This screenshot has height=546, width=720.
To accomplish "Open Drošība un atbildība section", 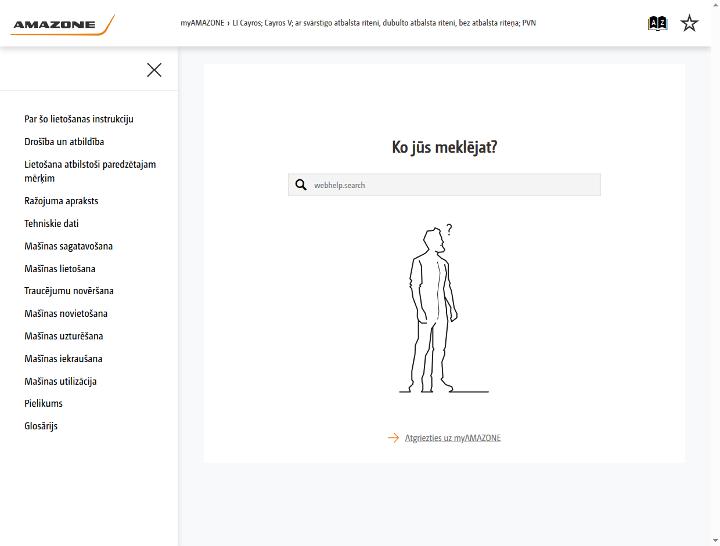I will [x=64, y=141].
